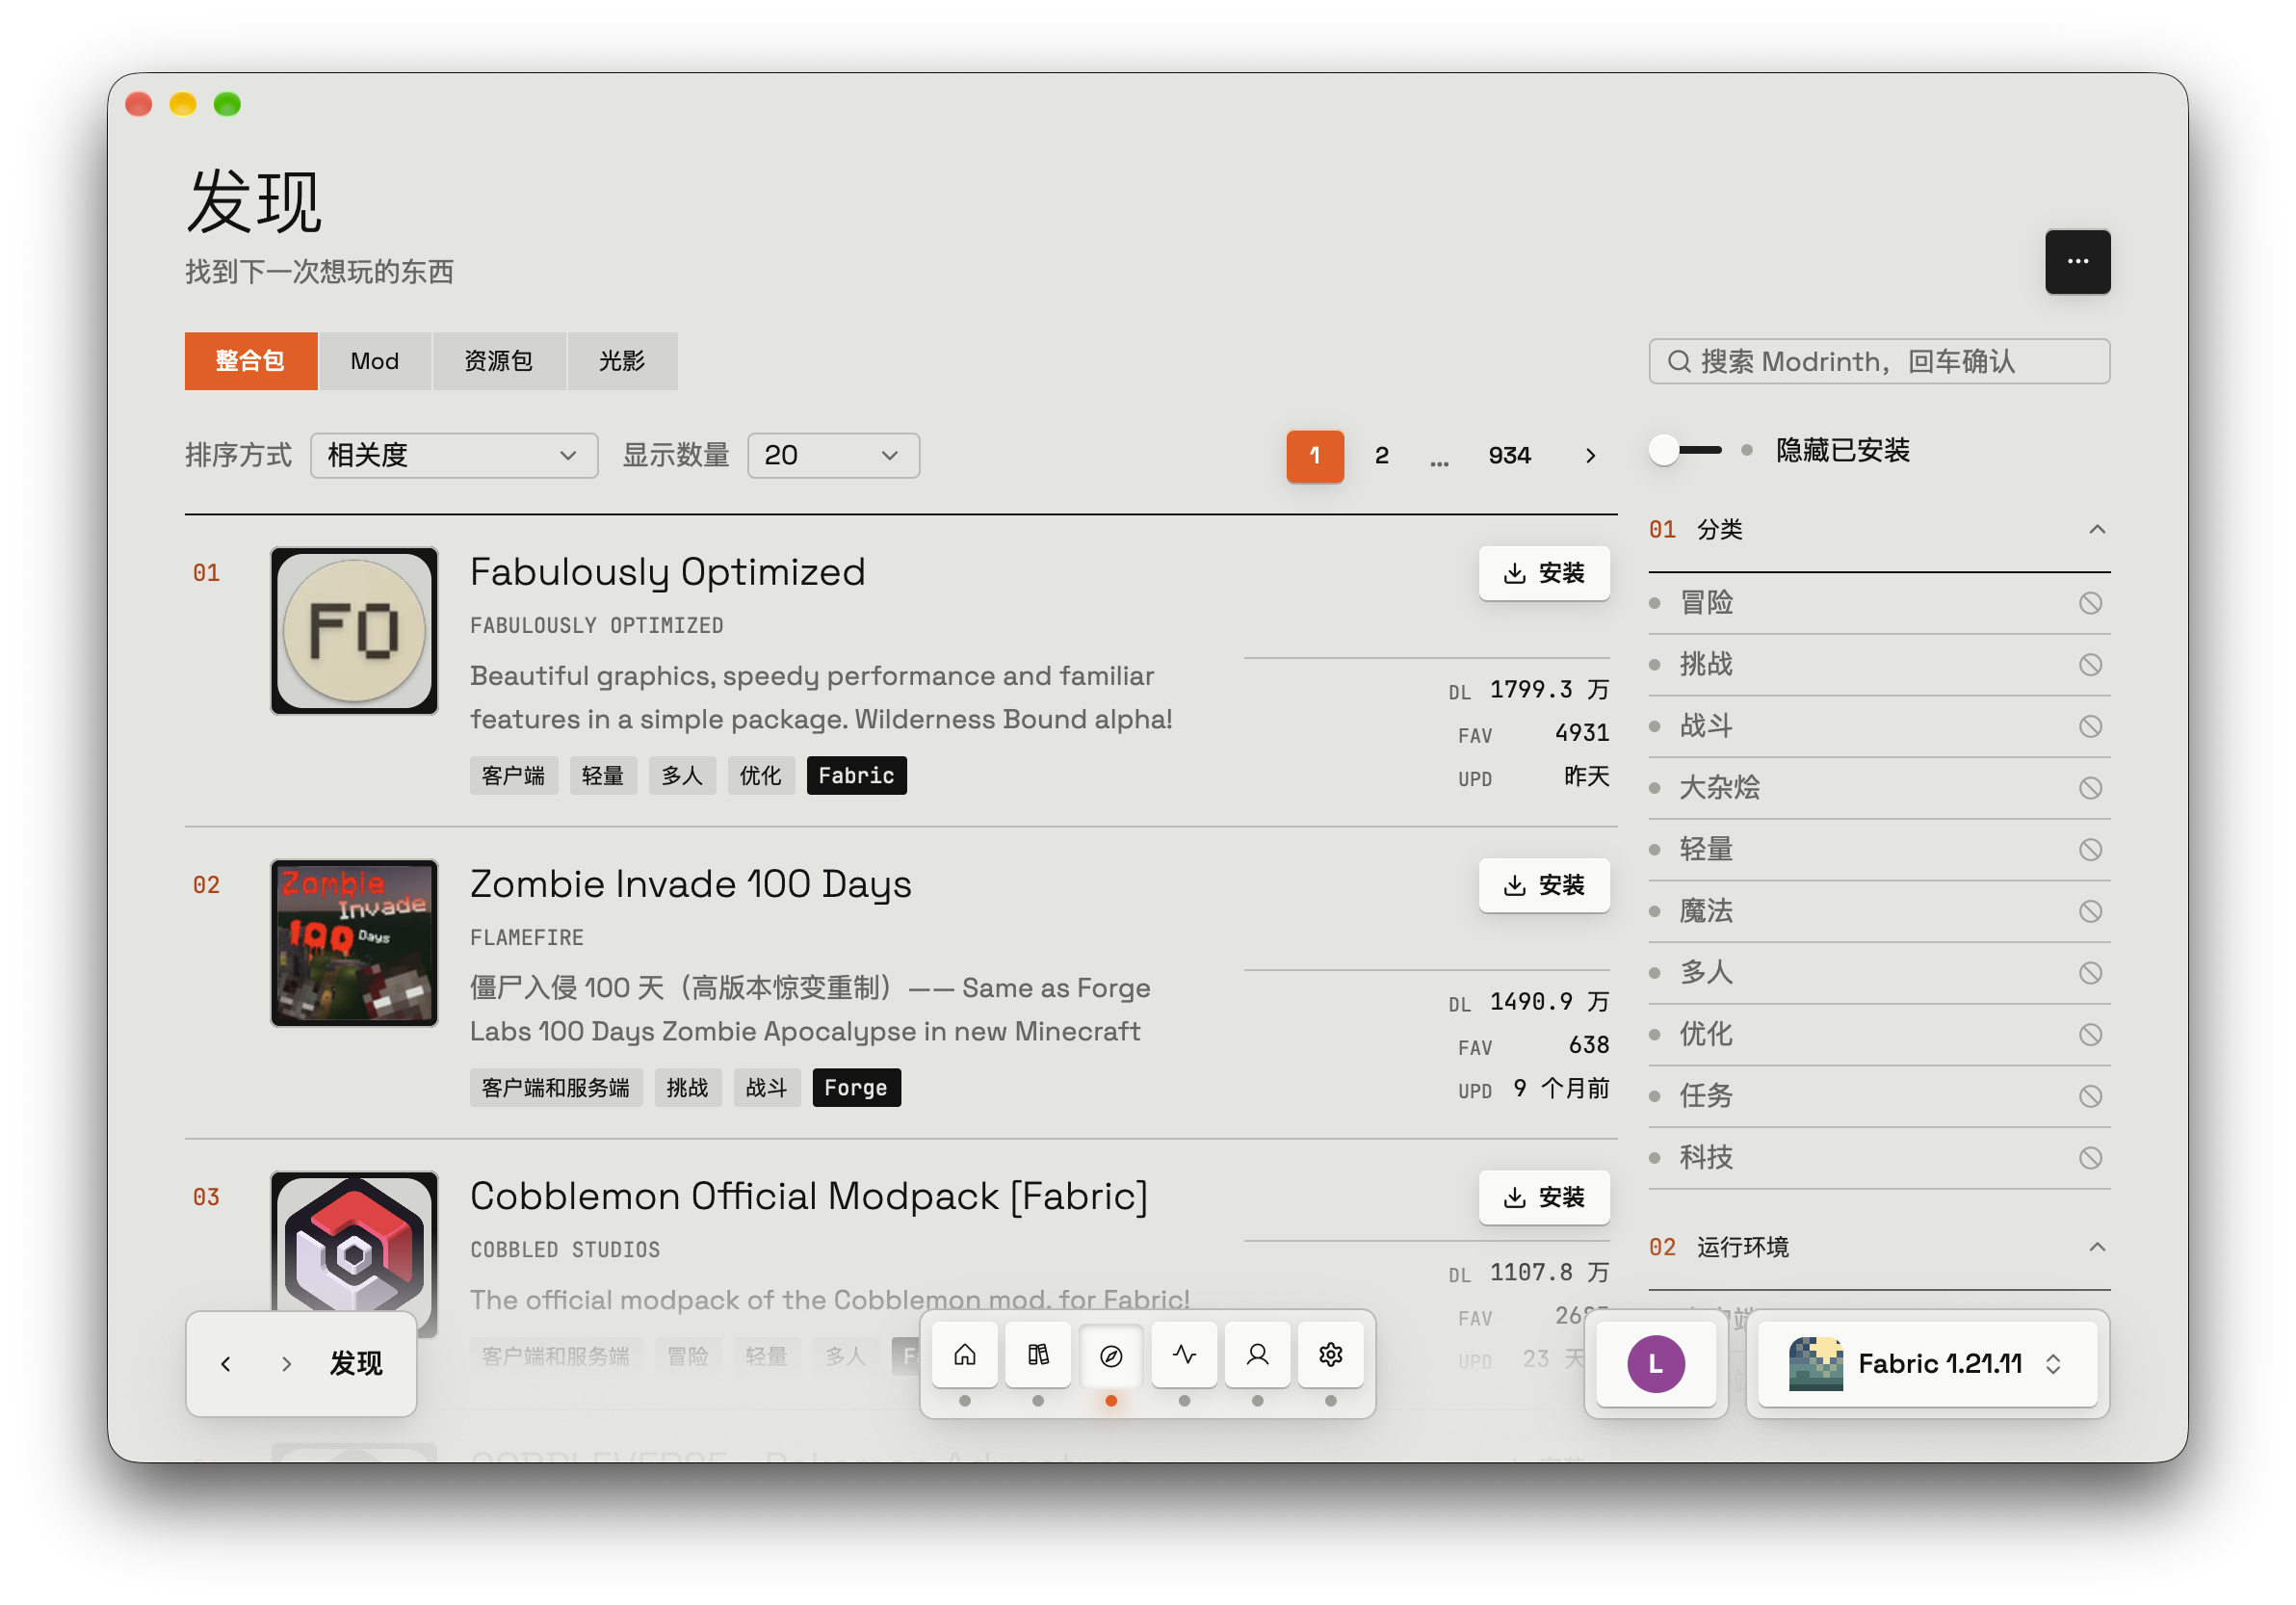Select the 多人 category filter
The width and height of the screenshot is (2296, 1605).
point(1879,973)
